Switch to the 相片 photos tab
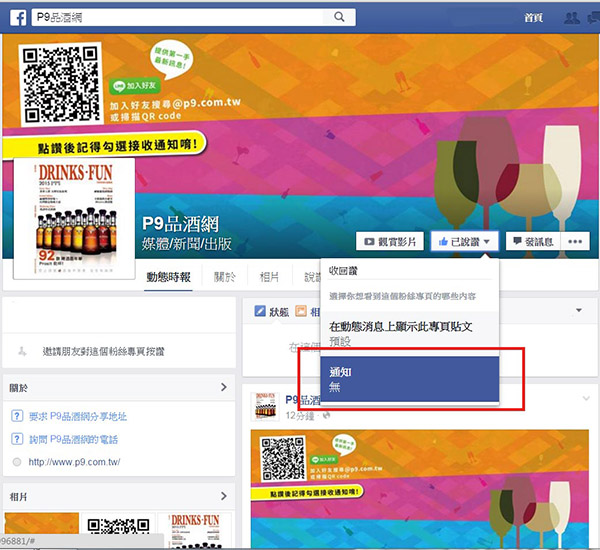The height and width of the screenshot is (550, 600). click(x=269, y=277)
